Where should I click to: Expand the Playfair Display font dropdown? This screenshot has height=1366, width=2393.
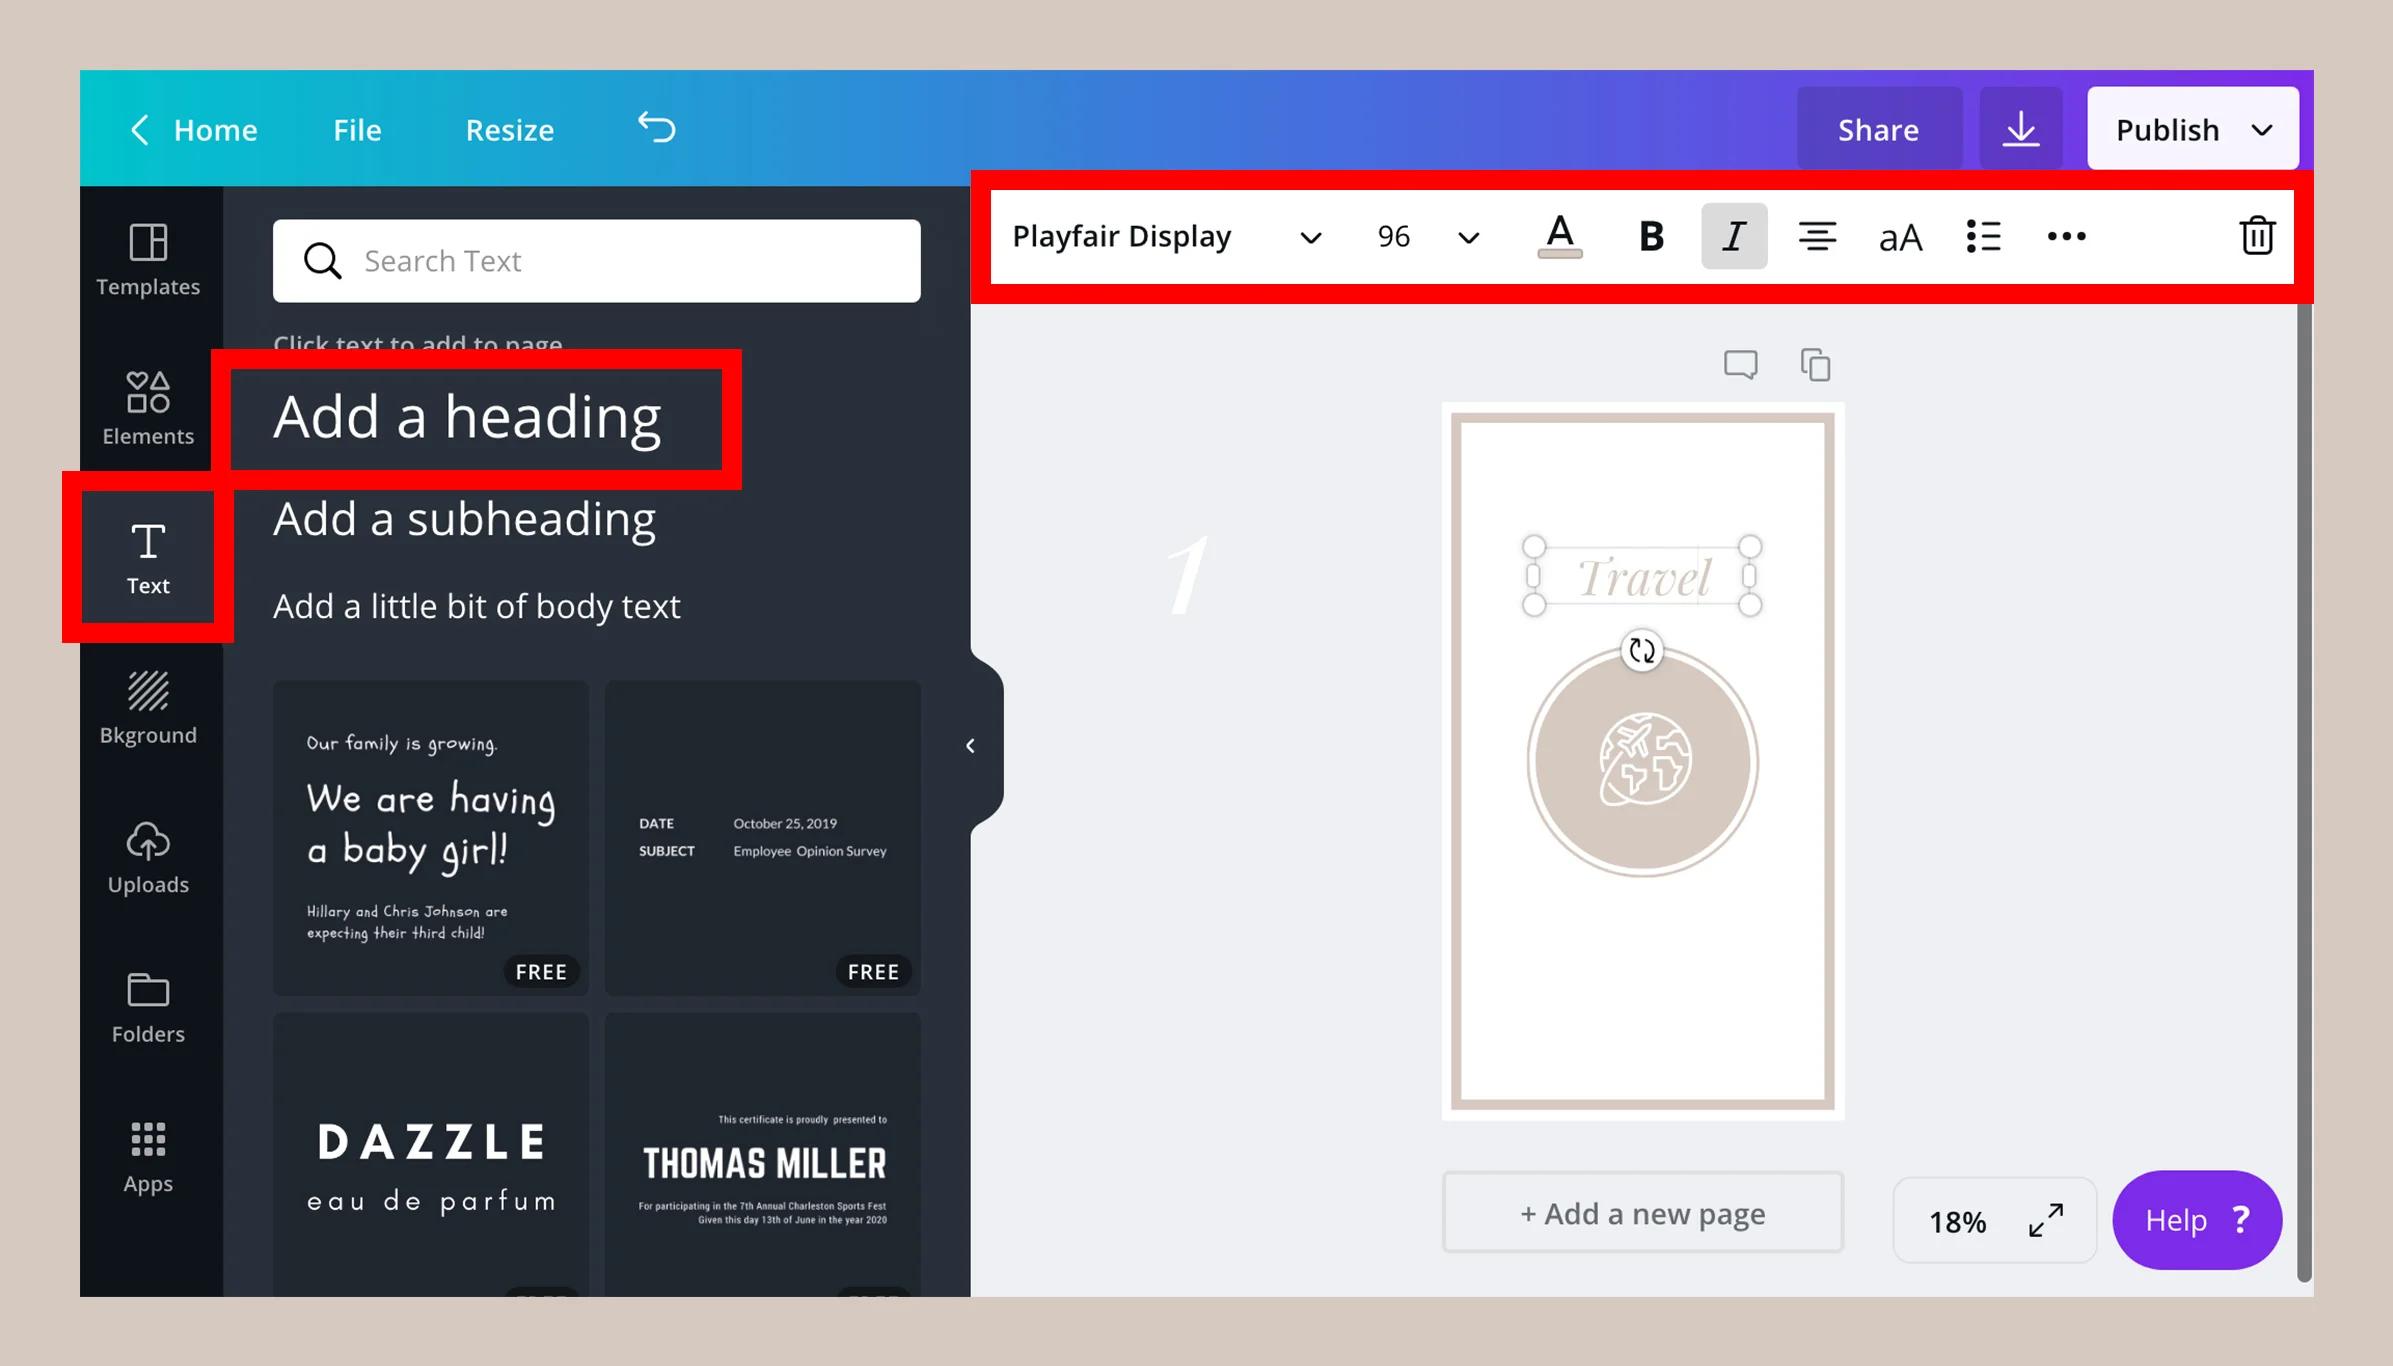[x=1309, y=238]
